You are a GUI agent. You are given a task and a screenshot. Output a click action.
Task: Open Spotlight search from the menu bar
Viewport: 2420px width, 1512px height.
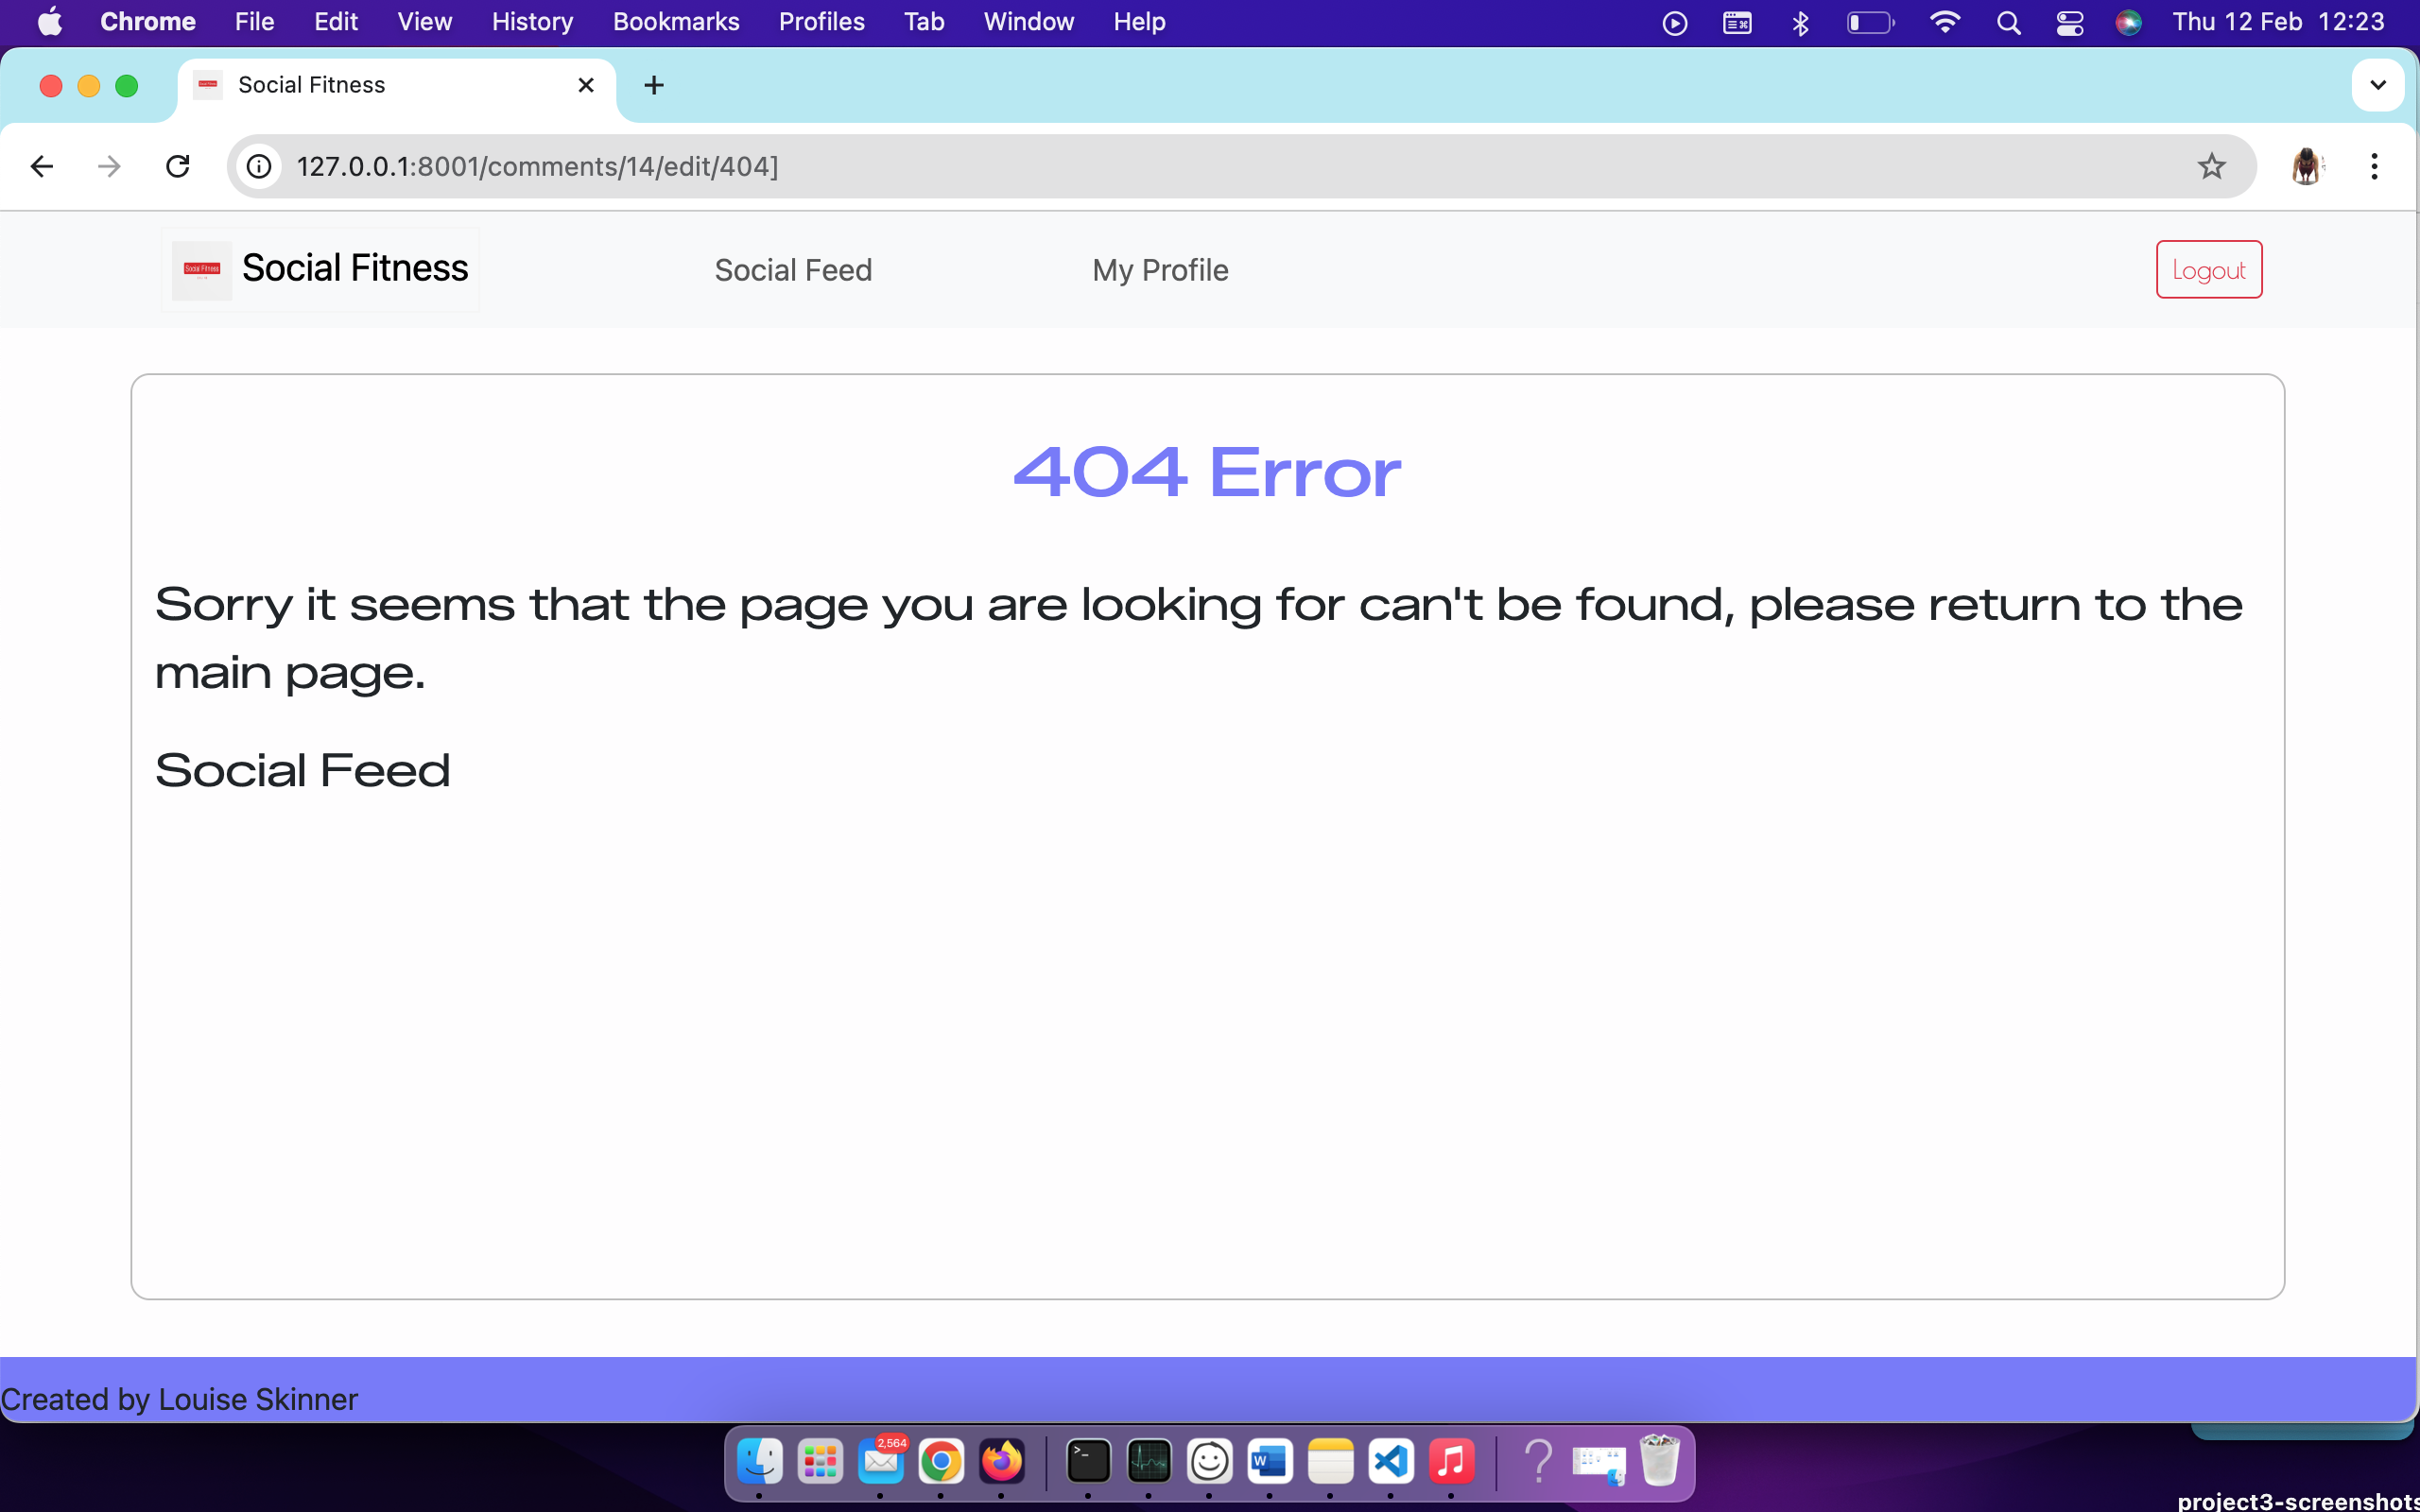pyautogui.click(x=2009, y=21)
